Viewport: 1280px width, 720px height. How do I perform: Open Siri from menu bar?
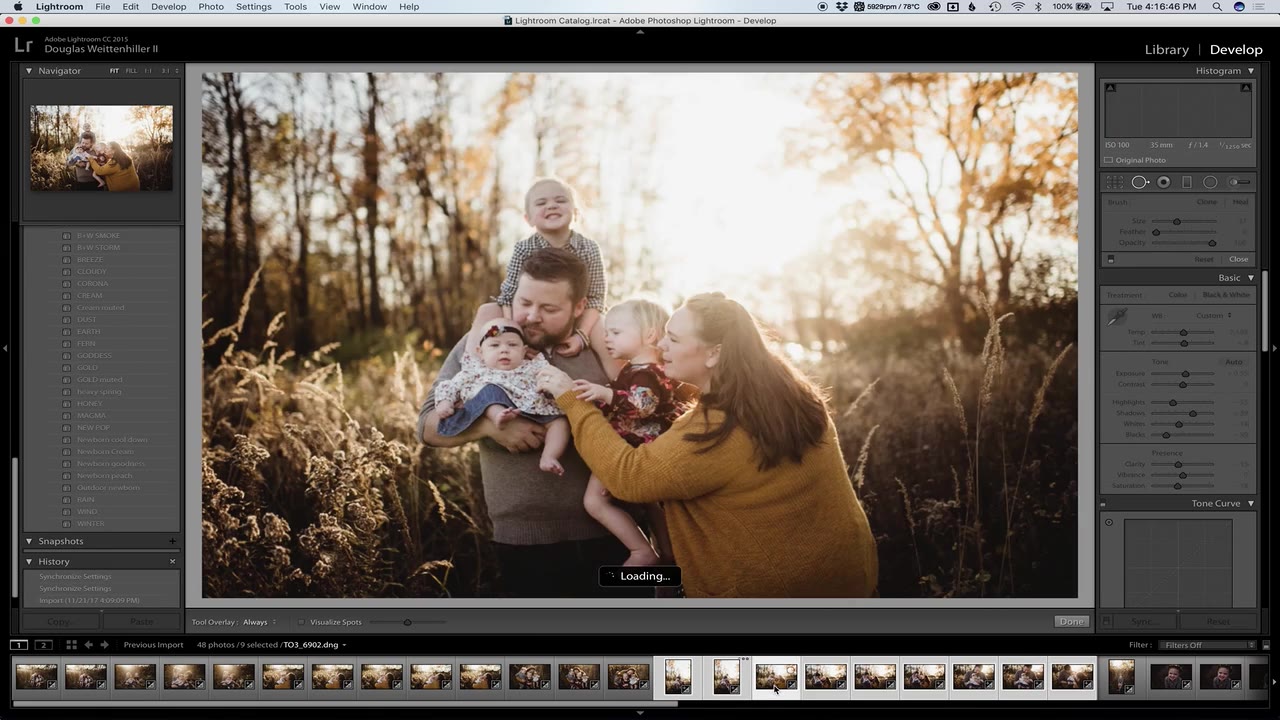(1240, 7)
